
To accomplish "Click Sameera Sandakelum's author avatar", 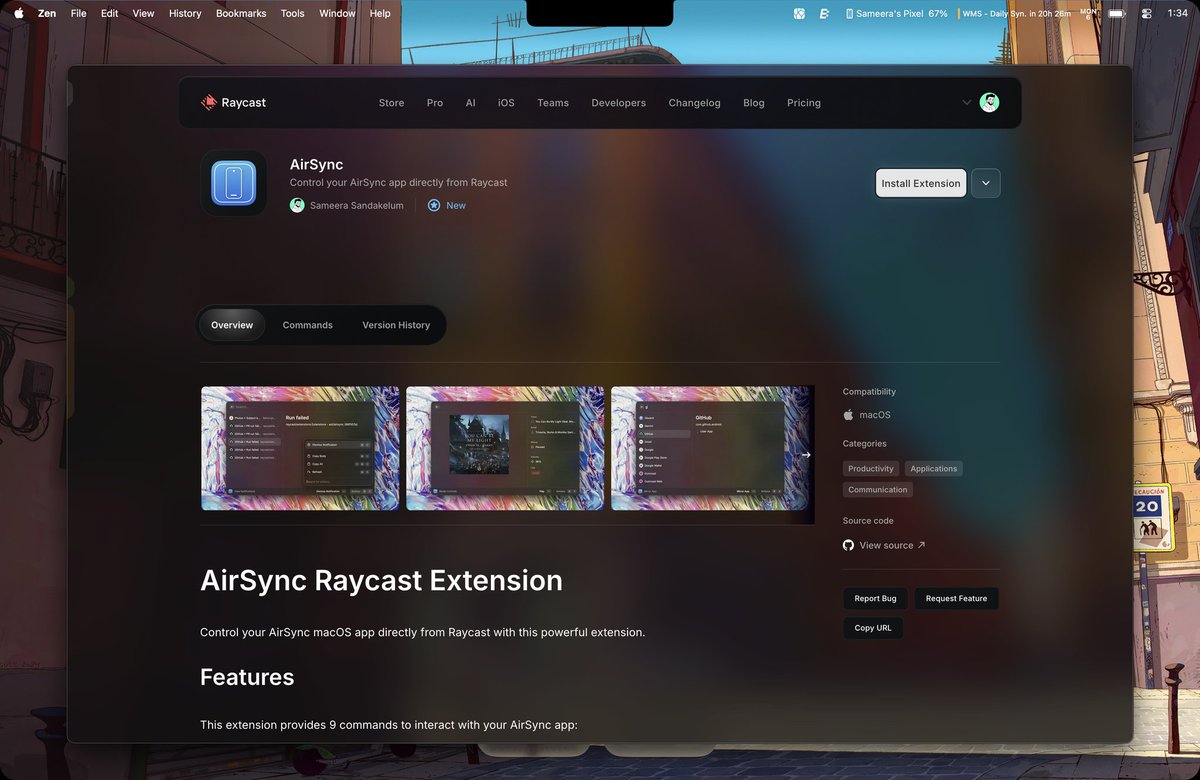I will 296,205.
